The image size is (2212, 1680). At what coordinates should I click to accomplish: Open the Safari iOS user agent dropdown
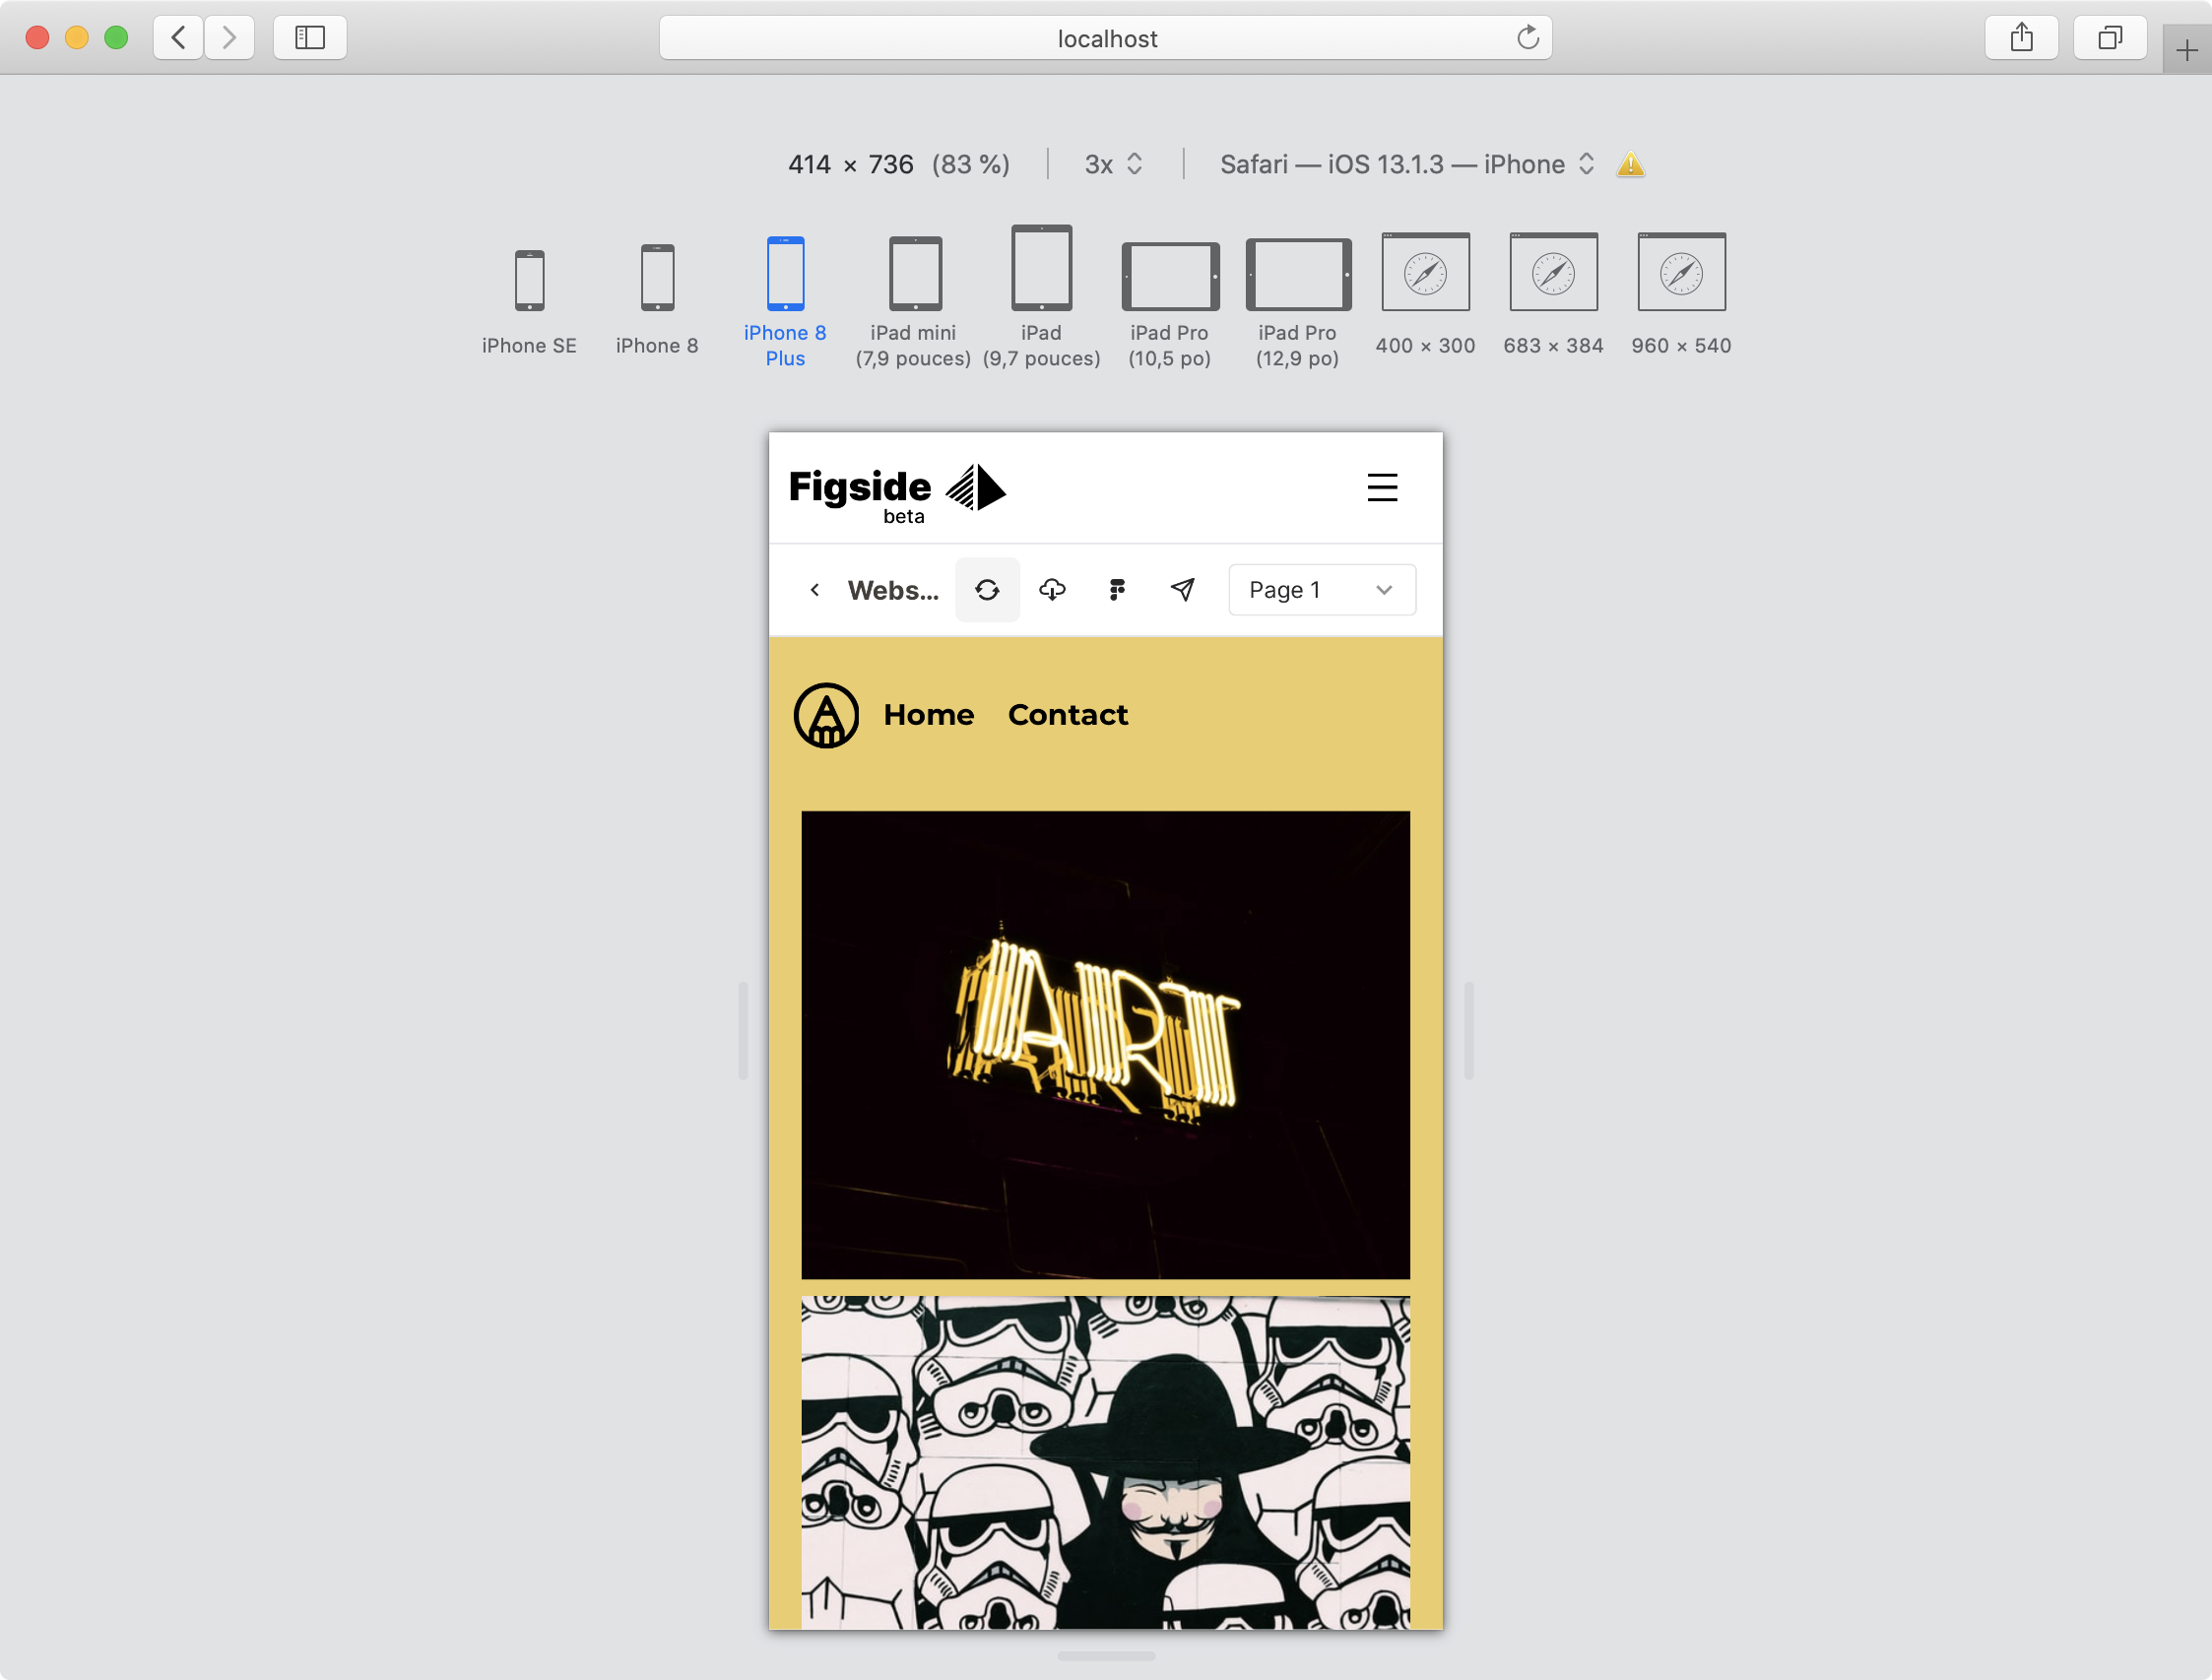(x=1406, y=164)
